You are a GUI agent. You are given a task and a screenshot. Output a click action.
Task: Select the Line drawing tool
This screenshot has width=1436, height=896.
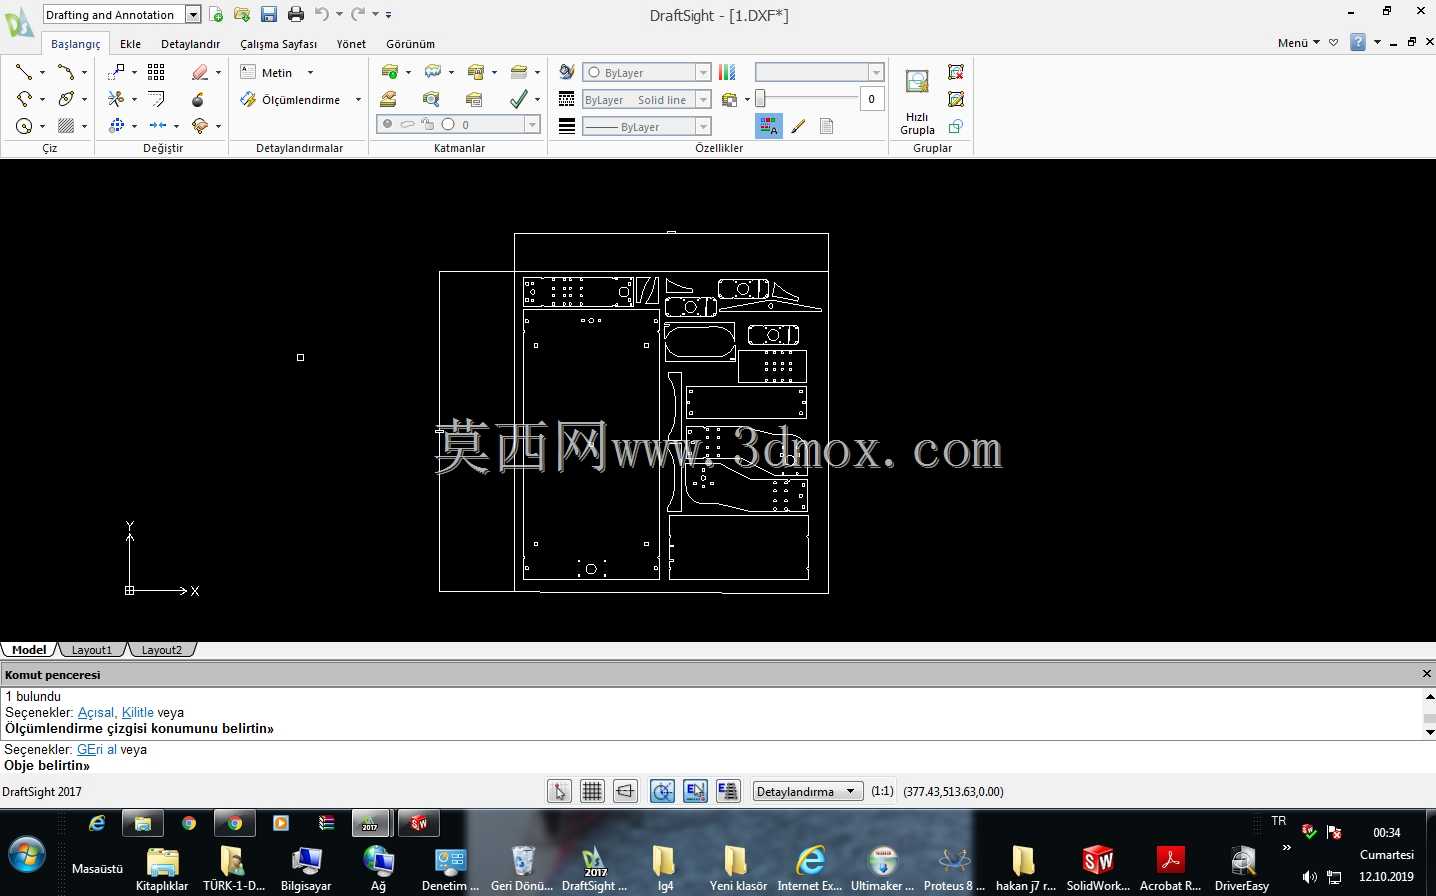24,72
